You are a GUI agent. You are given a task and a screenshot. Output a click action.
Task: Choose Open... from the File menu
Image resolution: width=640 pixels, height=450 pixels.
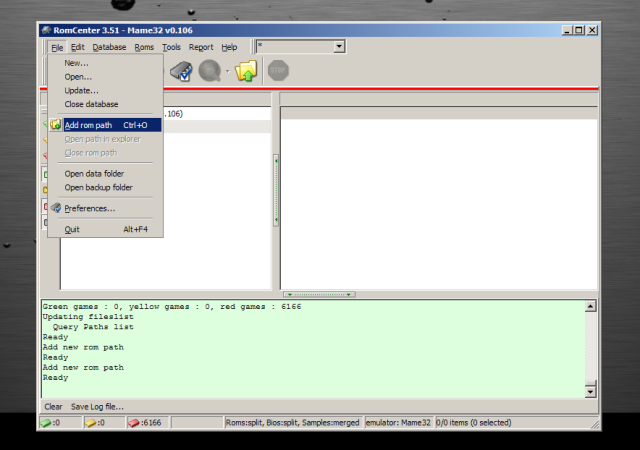pos(105,77)
